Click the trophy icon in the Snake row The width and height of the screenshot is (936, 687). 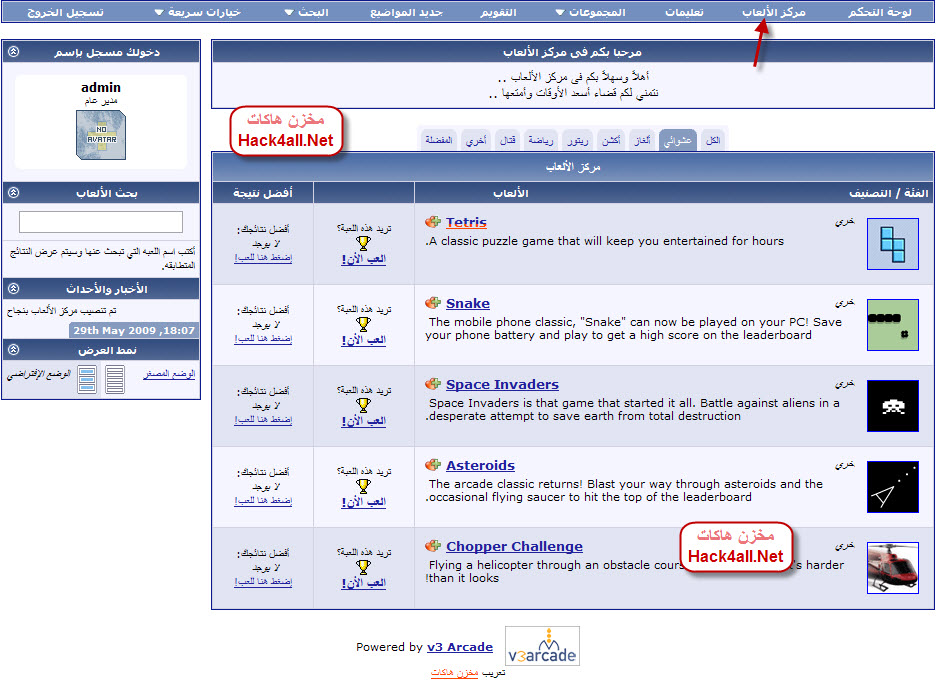click(363, 324)
